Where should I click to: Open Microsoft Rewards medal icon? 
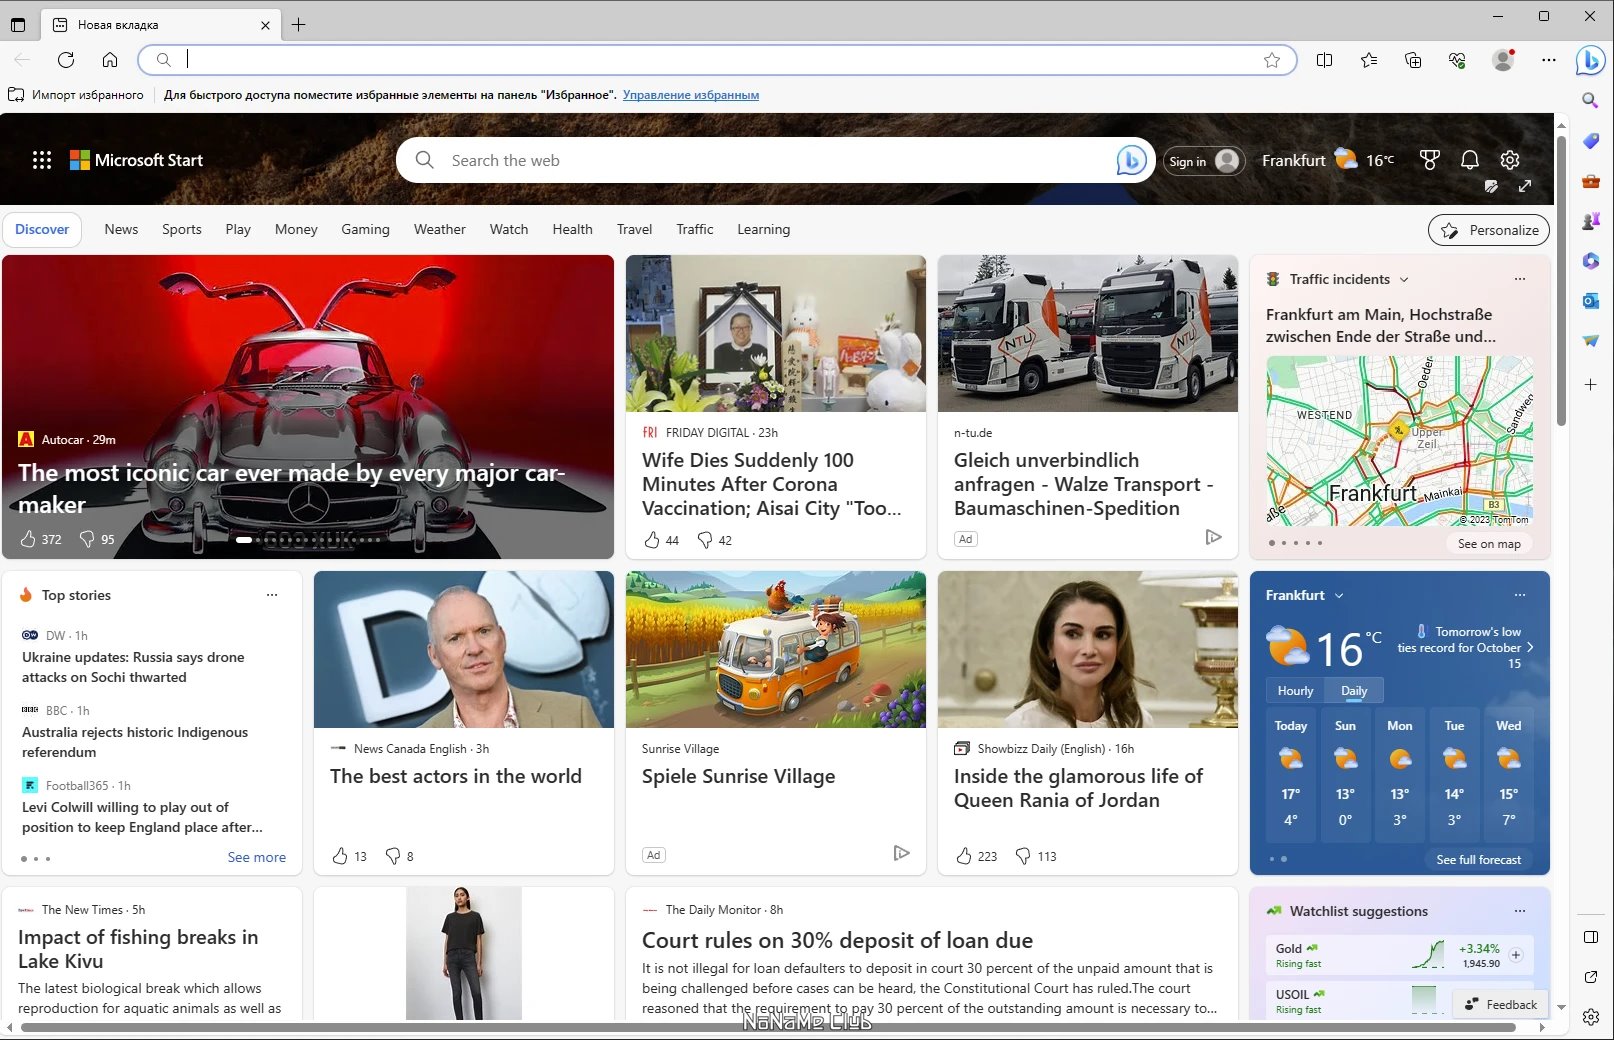pyautogui.click(x=1430, y=159)
